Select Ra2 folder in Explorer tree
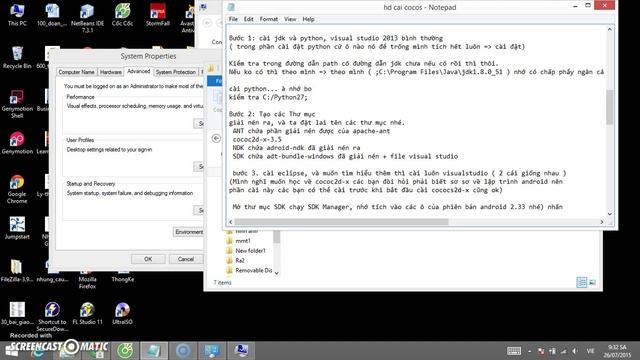Viewport: 640px width, 360px height. [x=240, y=260]
